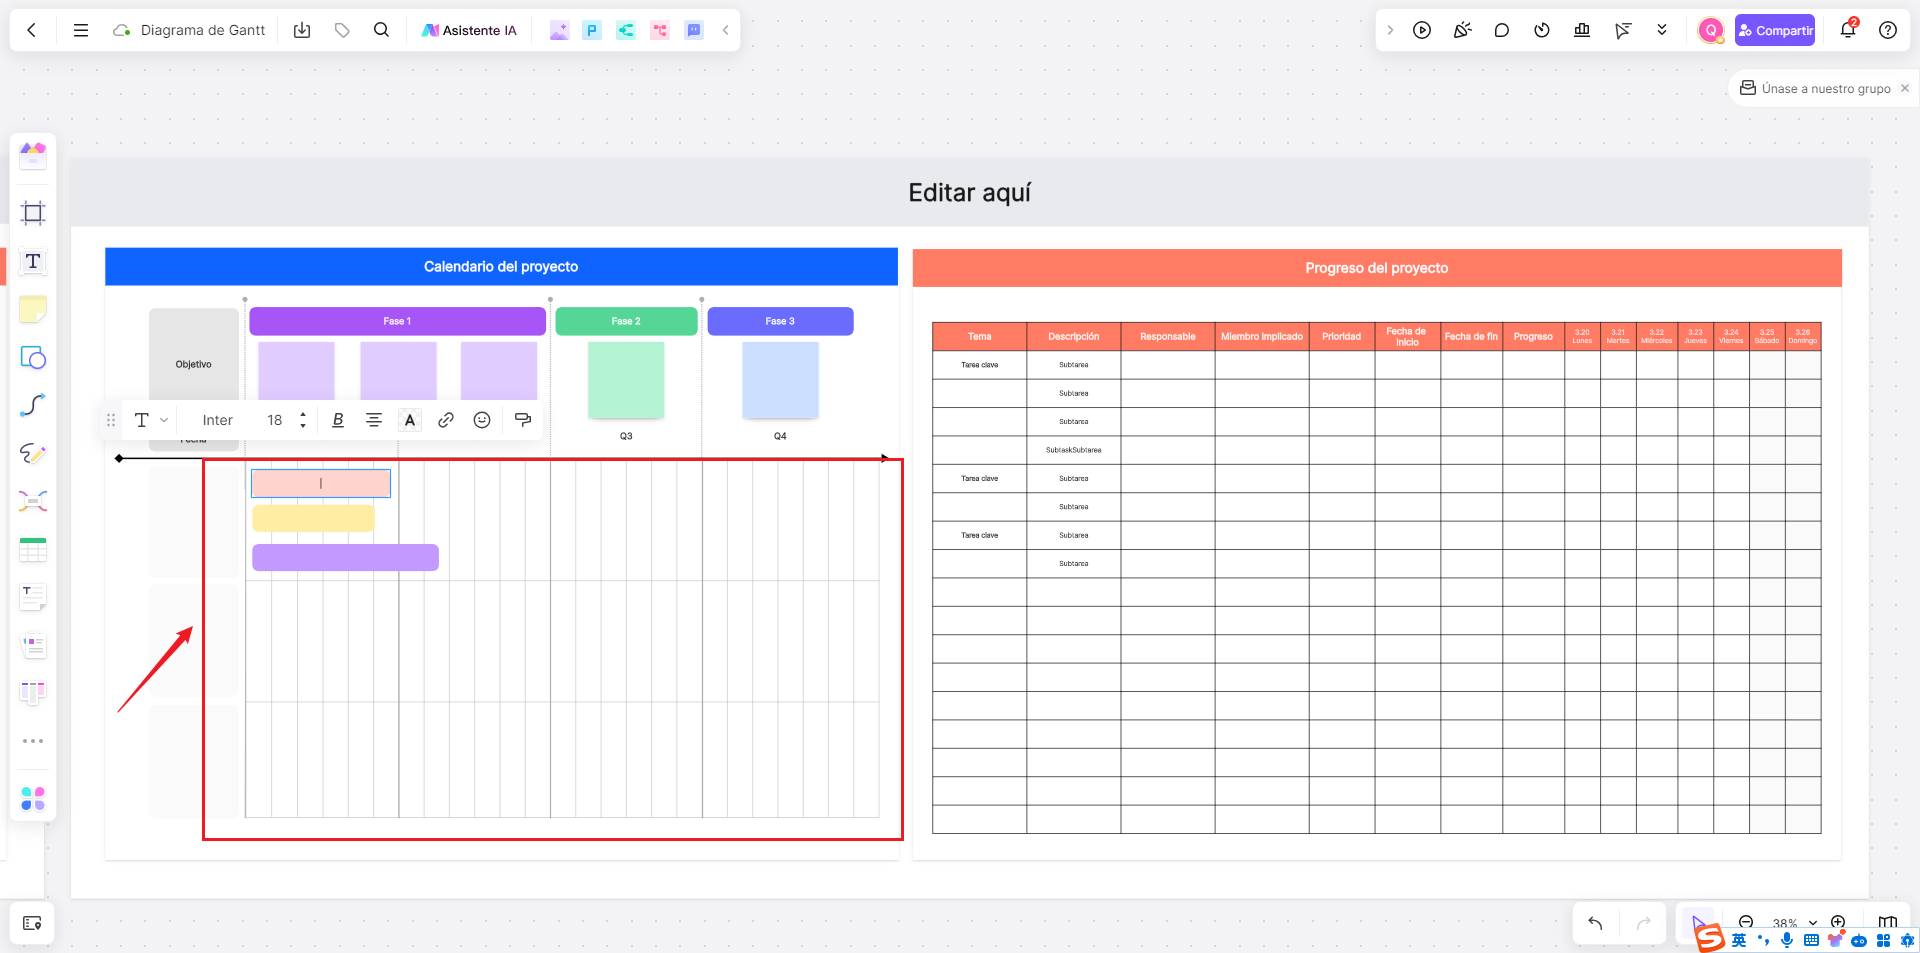
Task: Collapse the AI tools strip chevron
Action: click(725, 30)
